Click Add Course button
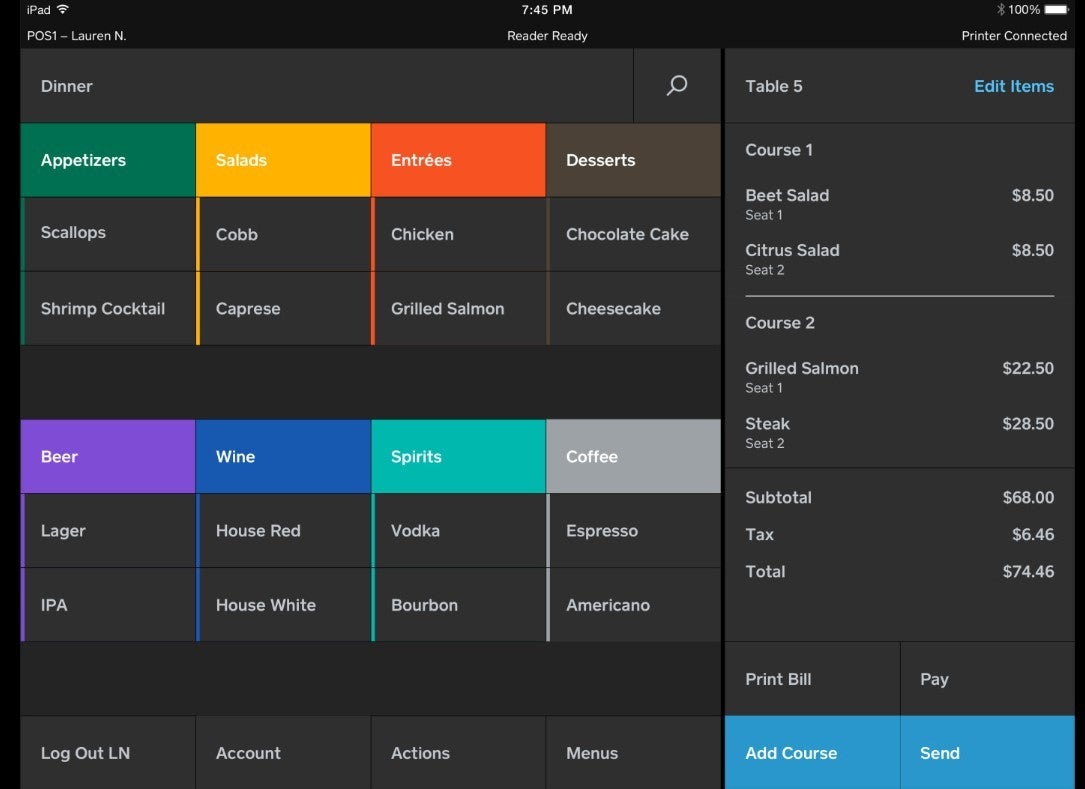Viewport: 1085px width, 789px height. click(812, 753)
